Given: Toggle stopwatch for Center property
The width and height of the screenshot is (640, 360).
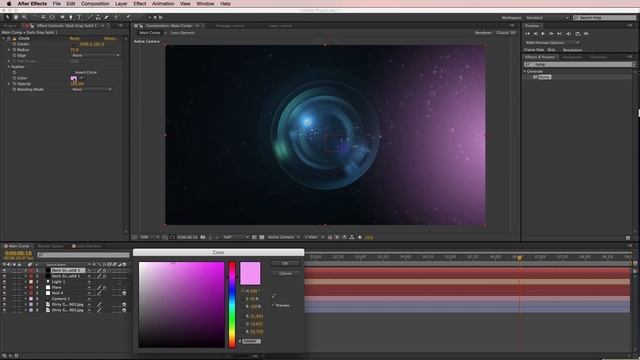Looking at the screenshot, I should [14, 44].
